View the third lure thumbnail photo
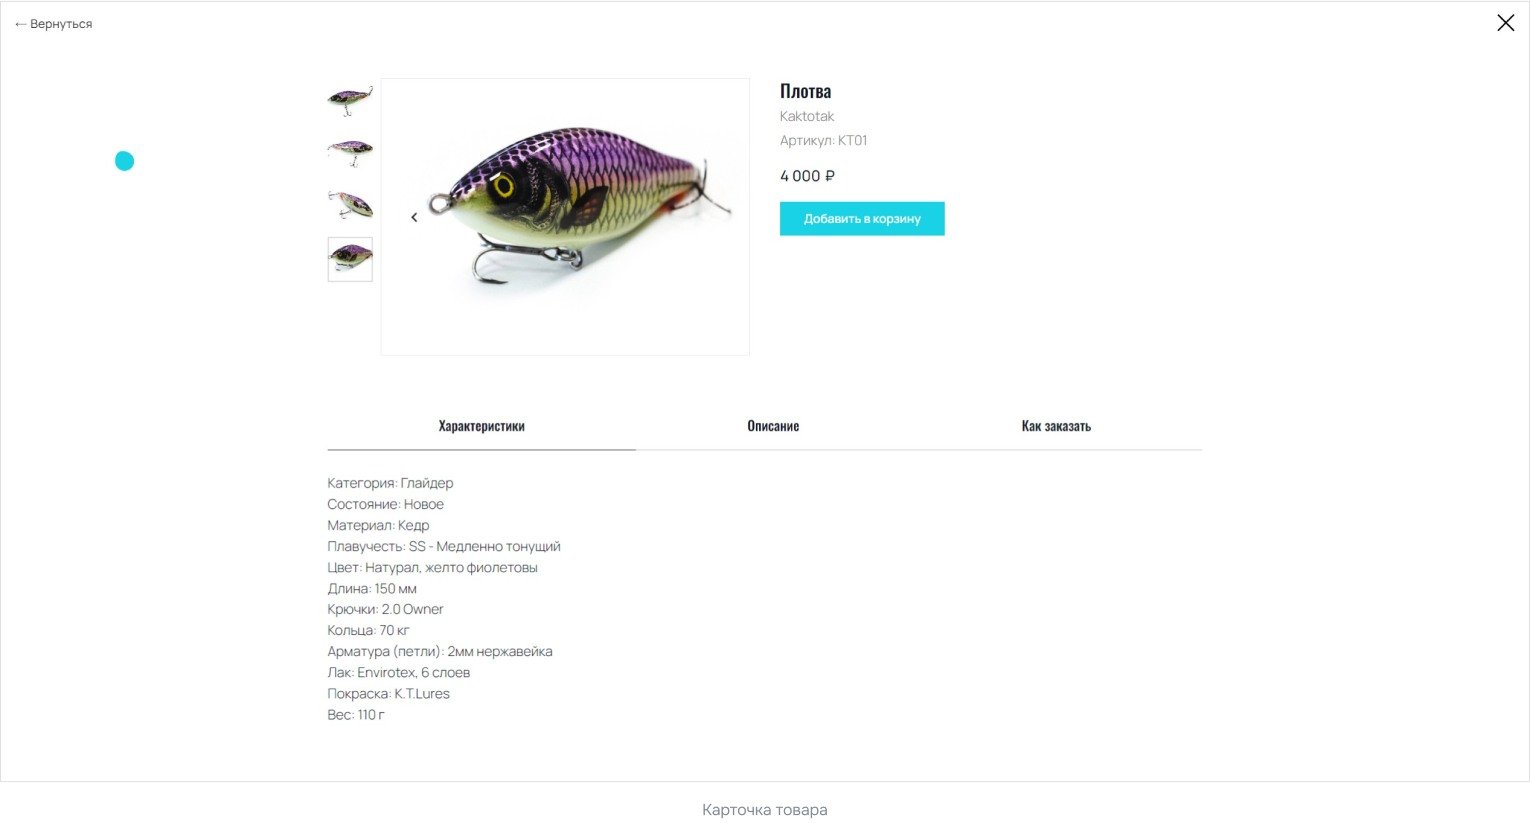 click(x=350, y=205)
